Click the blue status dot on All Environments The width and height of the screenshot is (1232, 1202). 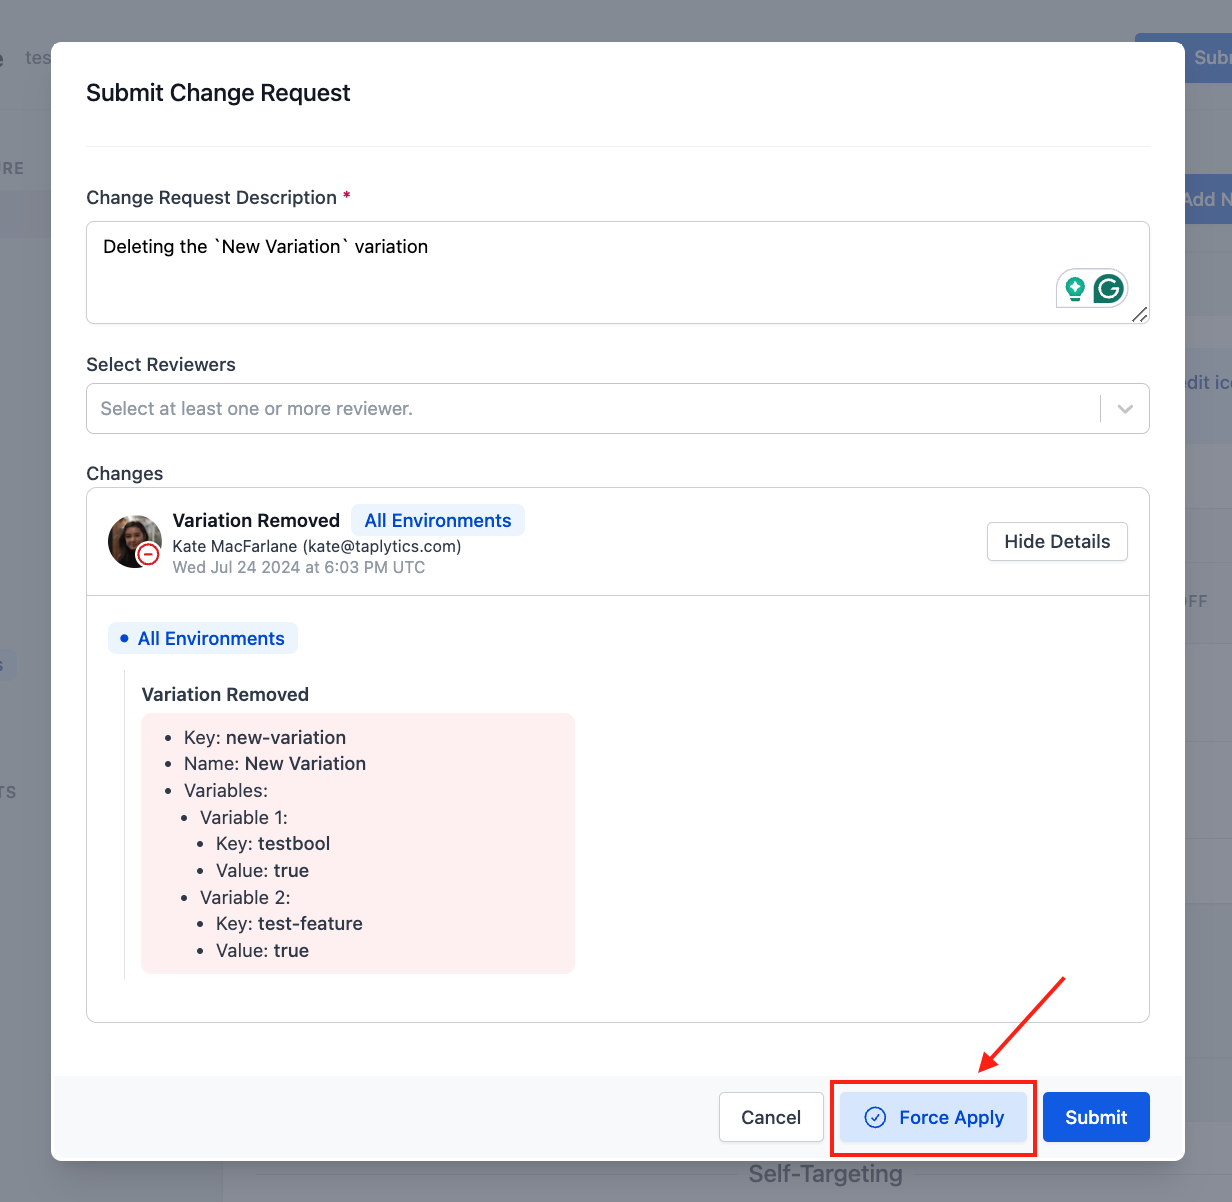tap(123, 637)
